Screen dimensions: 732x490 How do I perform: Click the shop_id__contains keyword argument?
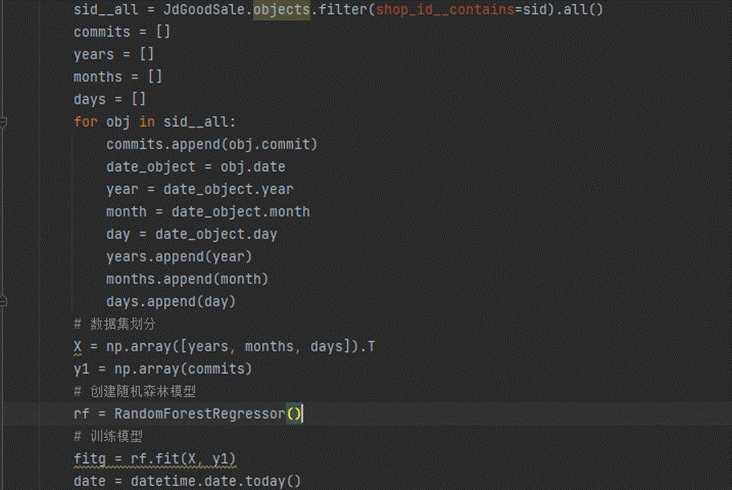(445, 10)
